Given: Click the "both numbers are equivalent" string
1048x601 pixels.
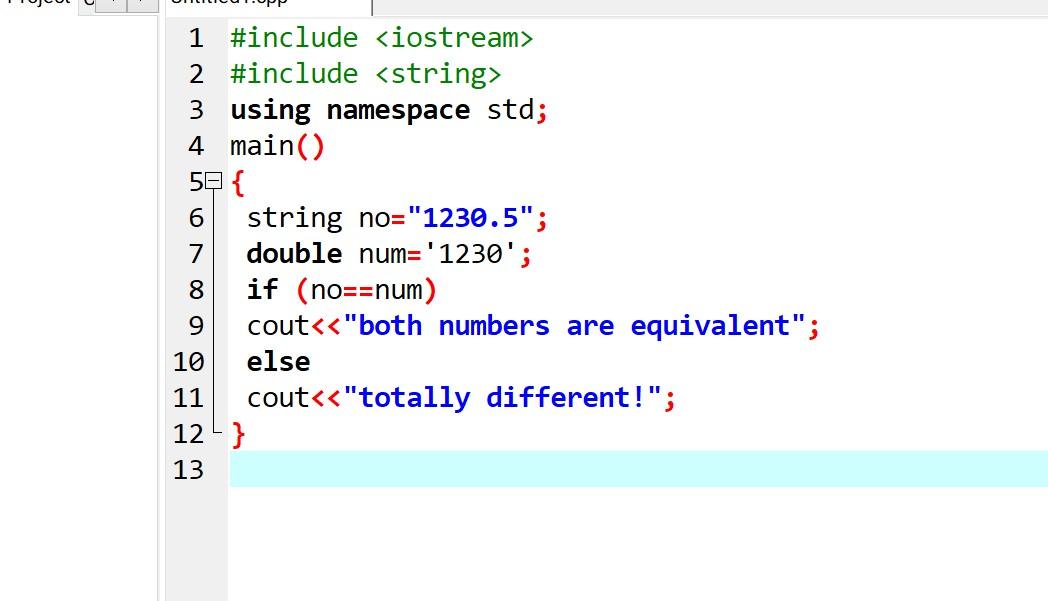Looking at the screenshot, I should (574, 326).
